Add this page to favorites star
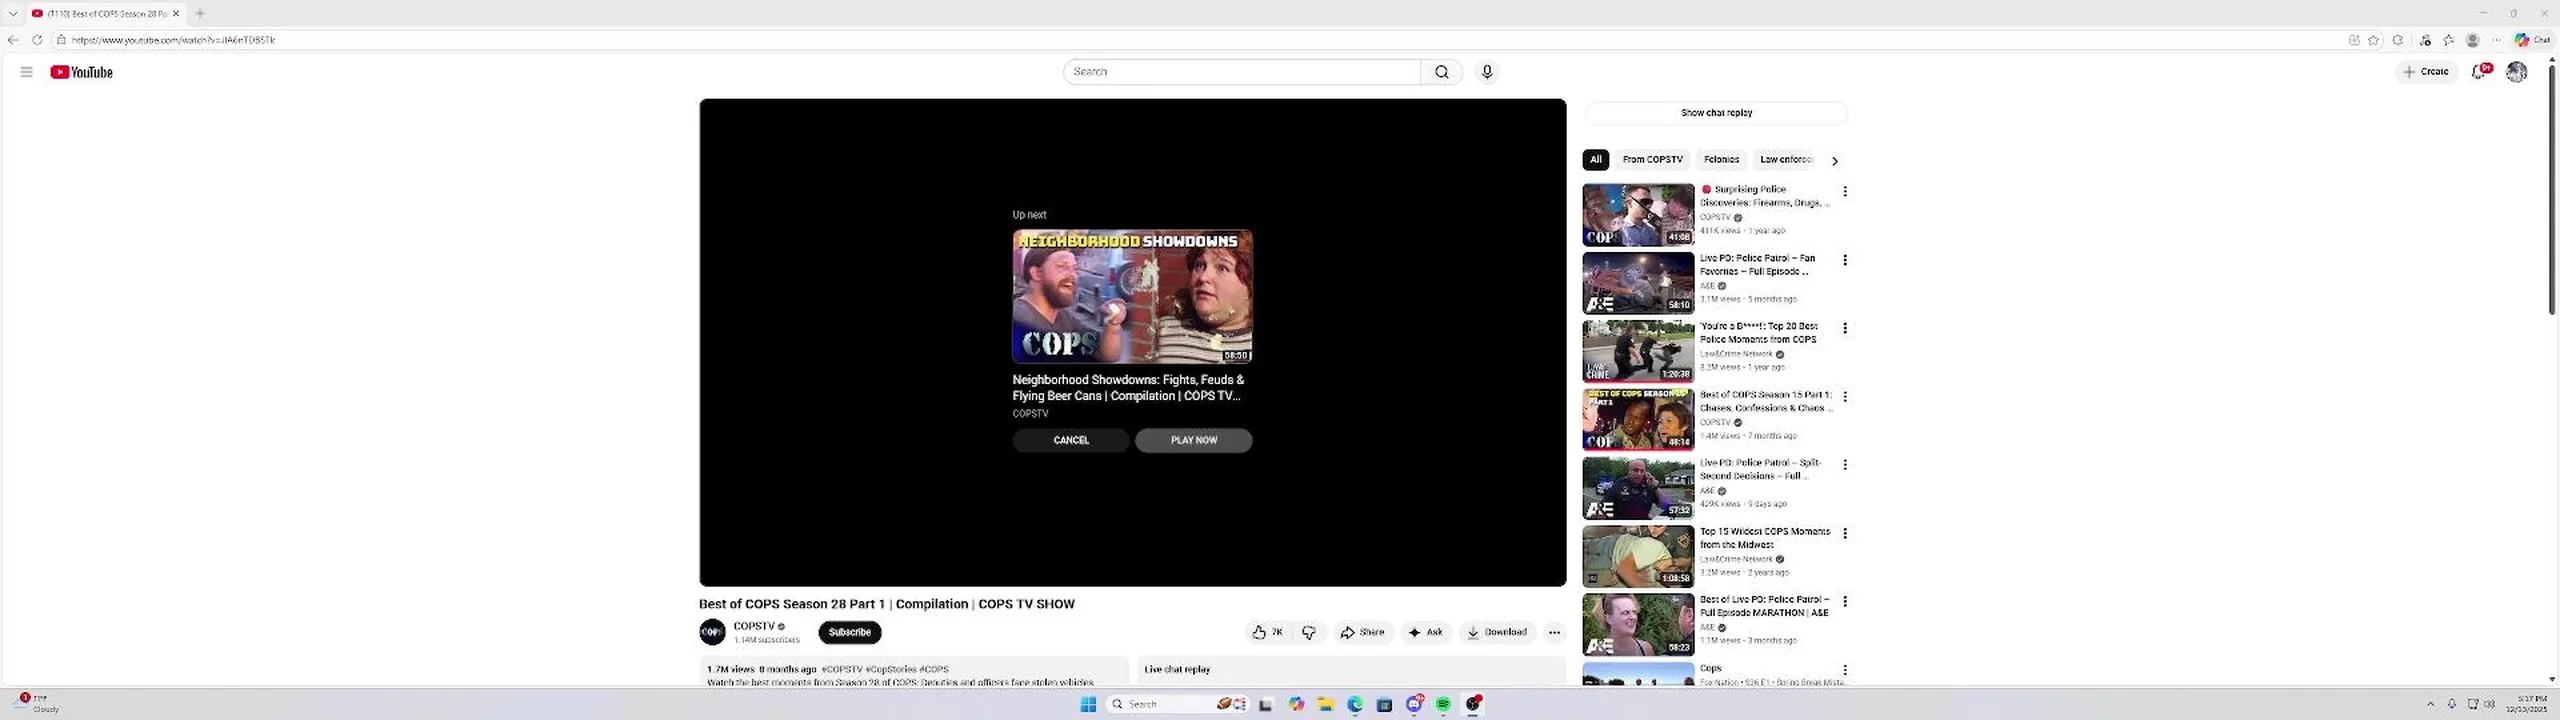The image size is (2560, 720). pos(2373,40)
